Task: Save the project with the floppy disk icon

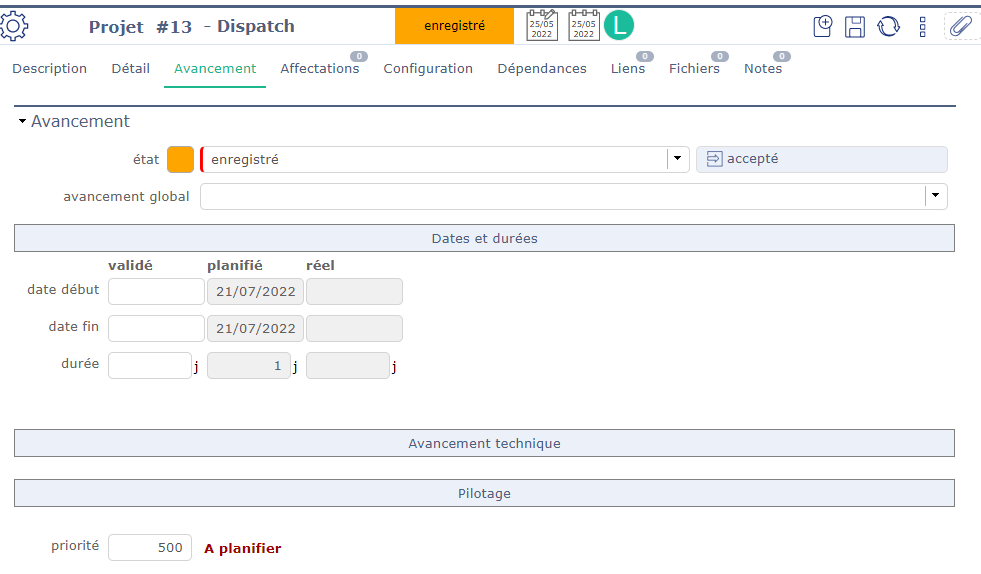Action: point(855,26)
